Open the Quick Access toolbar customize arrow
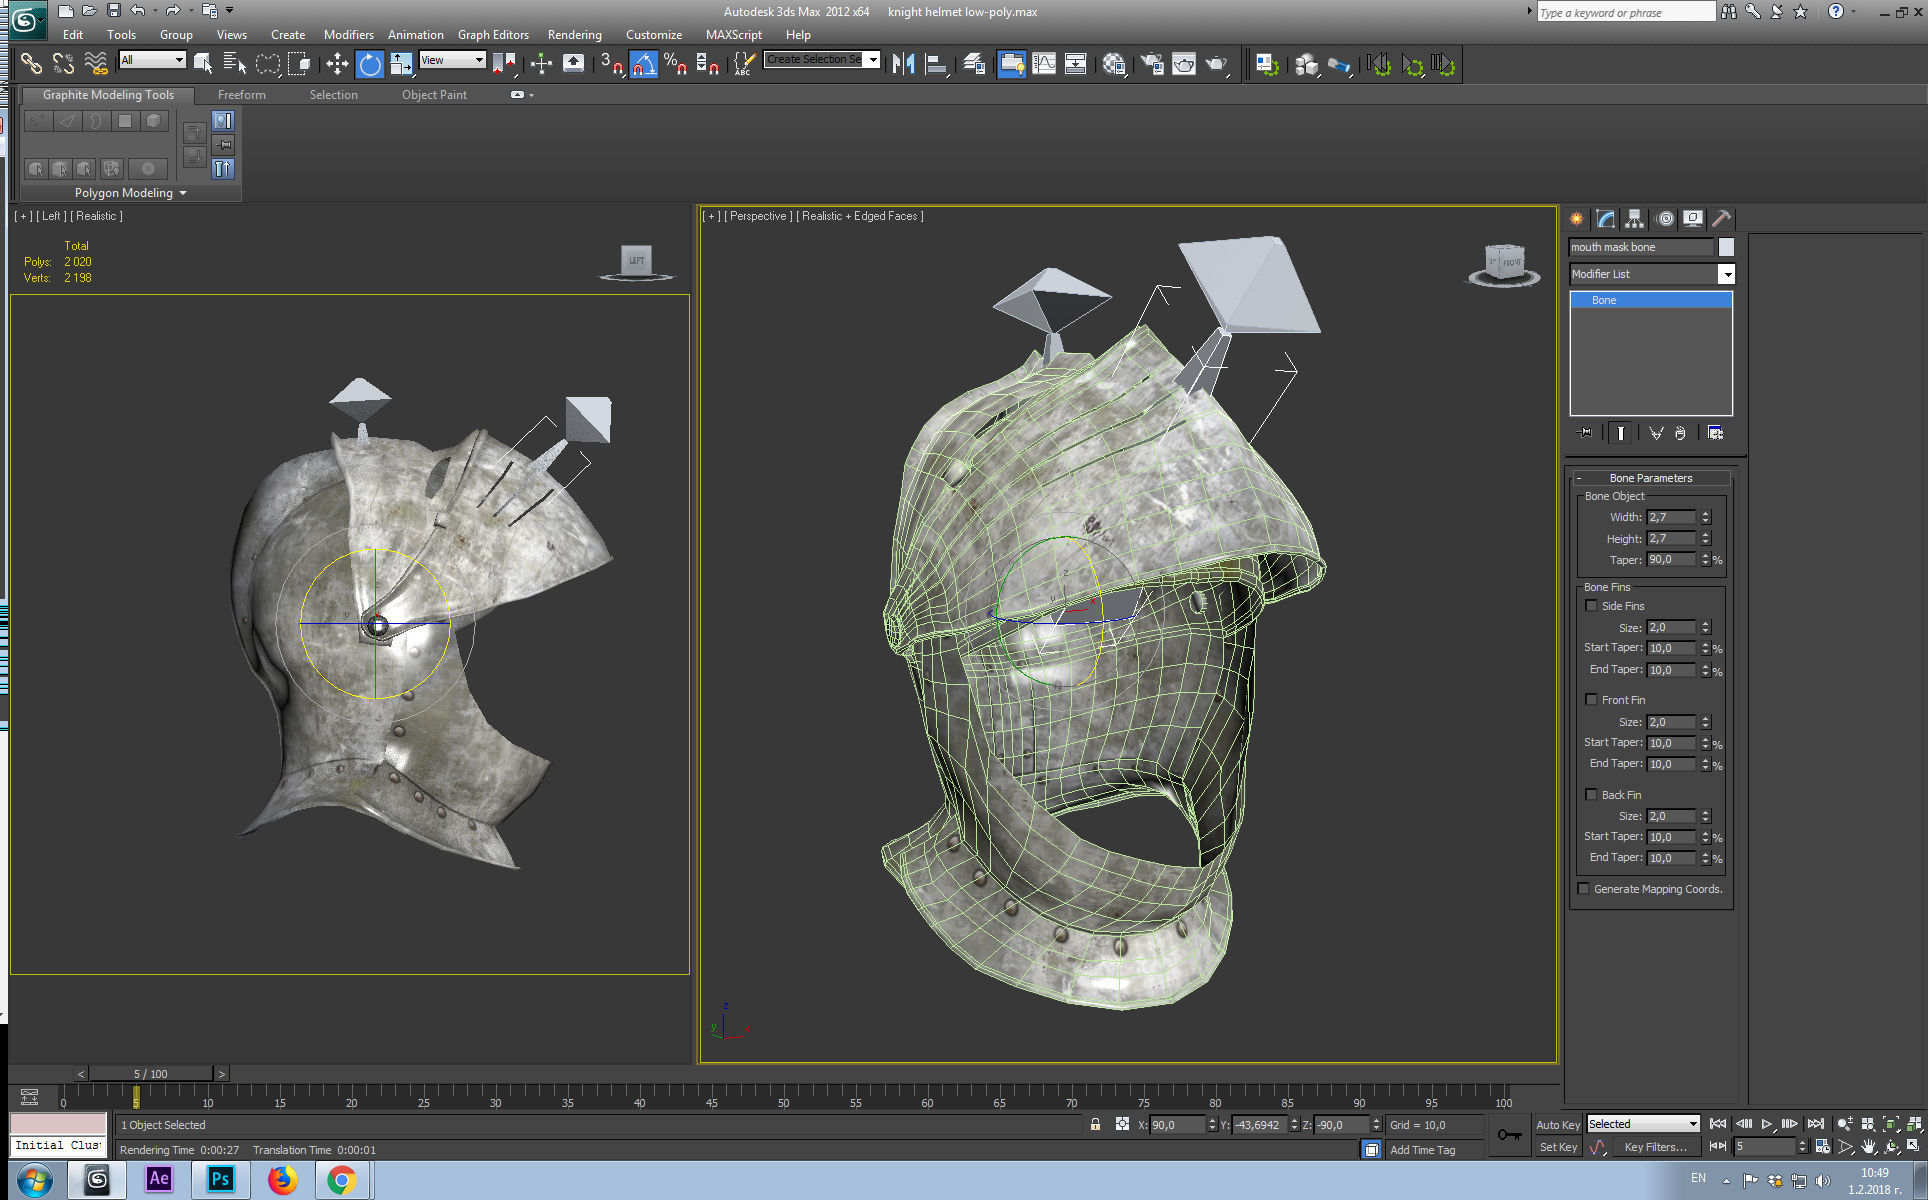This screenshot has height=1200, width=1928. 230,11
